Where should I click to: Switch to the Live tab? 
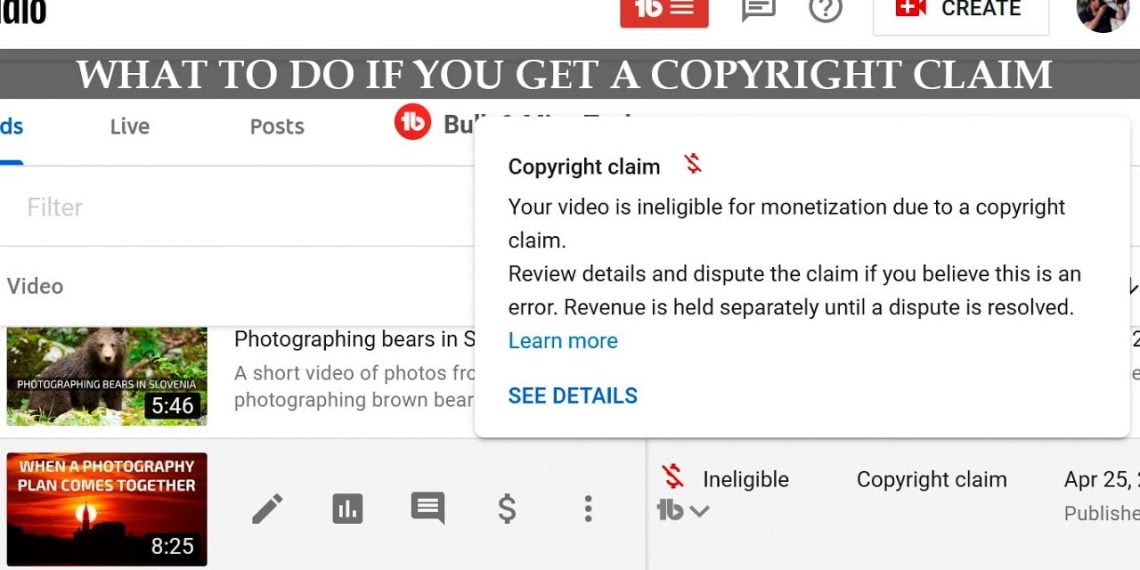129,127
